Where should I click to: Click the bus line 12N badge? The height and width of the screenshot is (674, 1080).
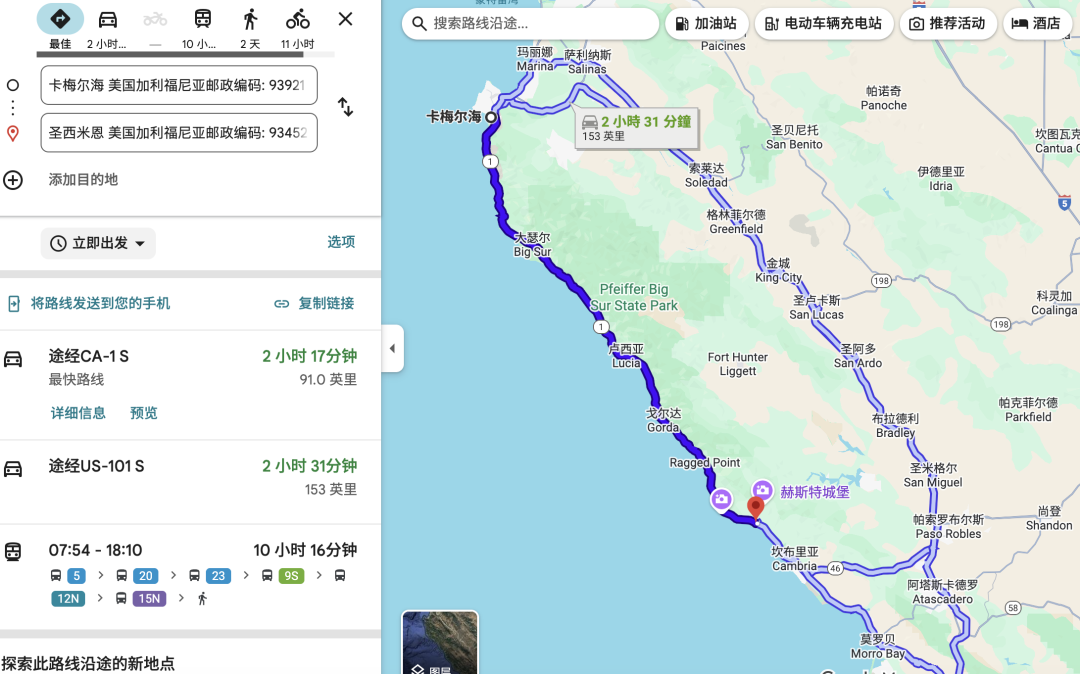(x=68, y=598)
